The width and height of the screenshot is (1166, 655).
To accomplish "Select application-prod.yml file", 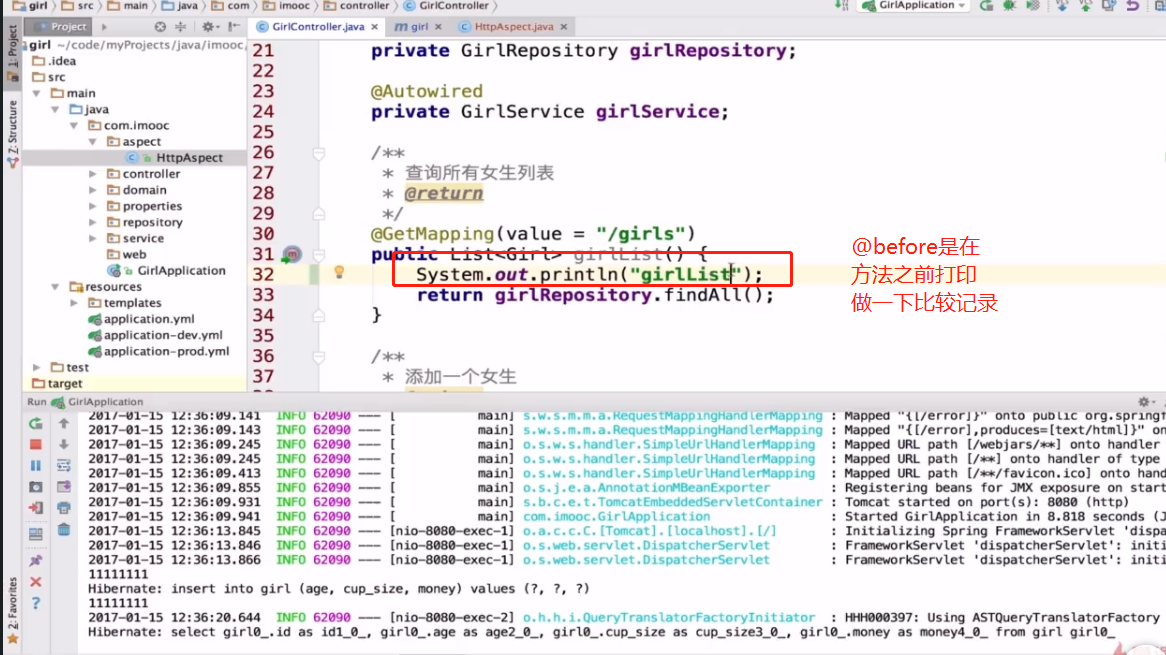I will click(158, 352).
